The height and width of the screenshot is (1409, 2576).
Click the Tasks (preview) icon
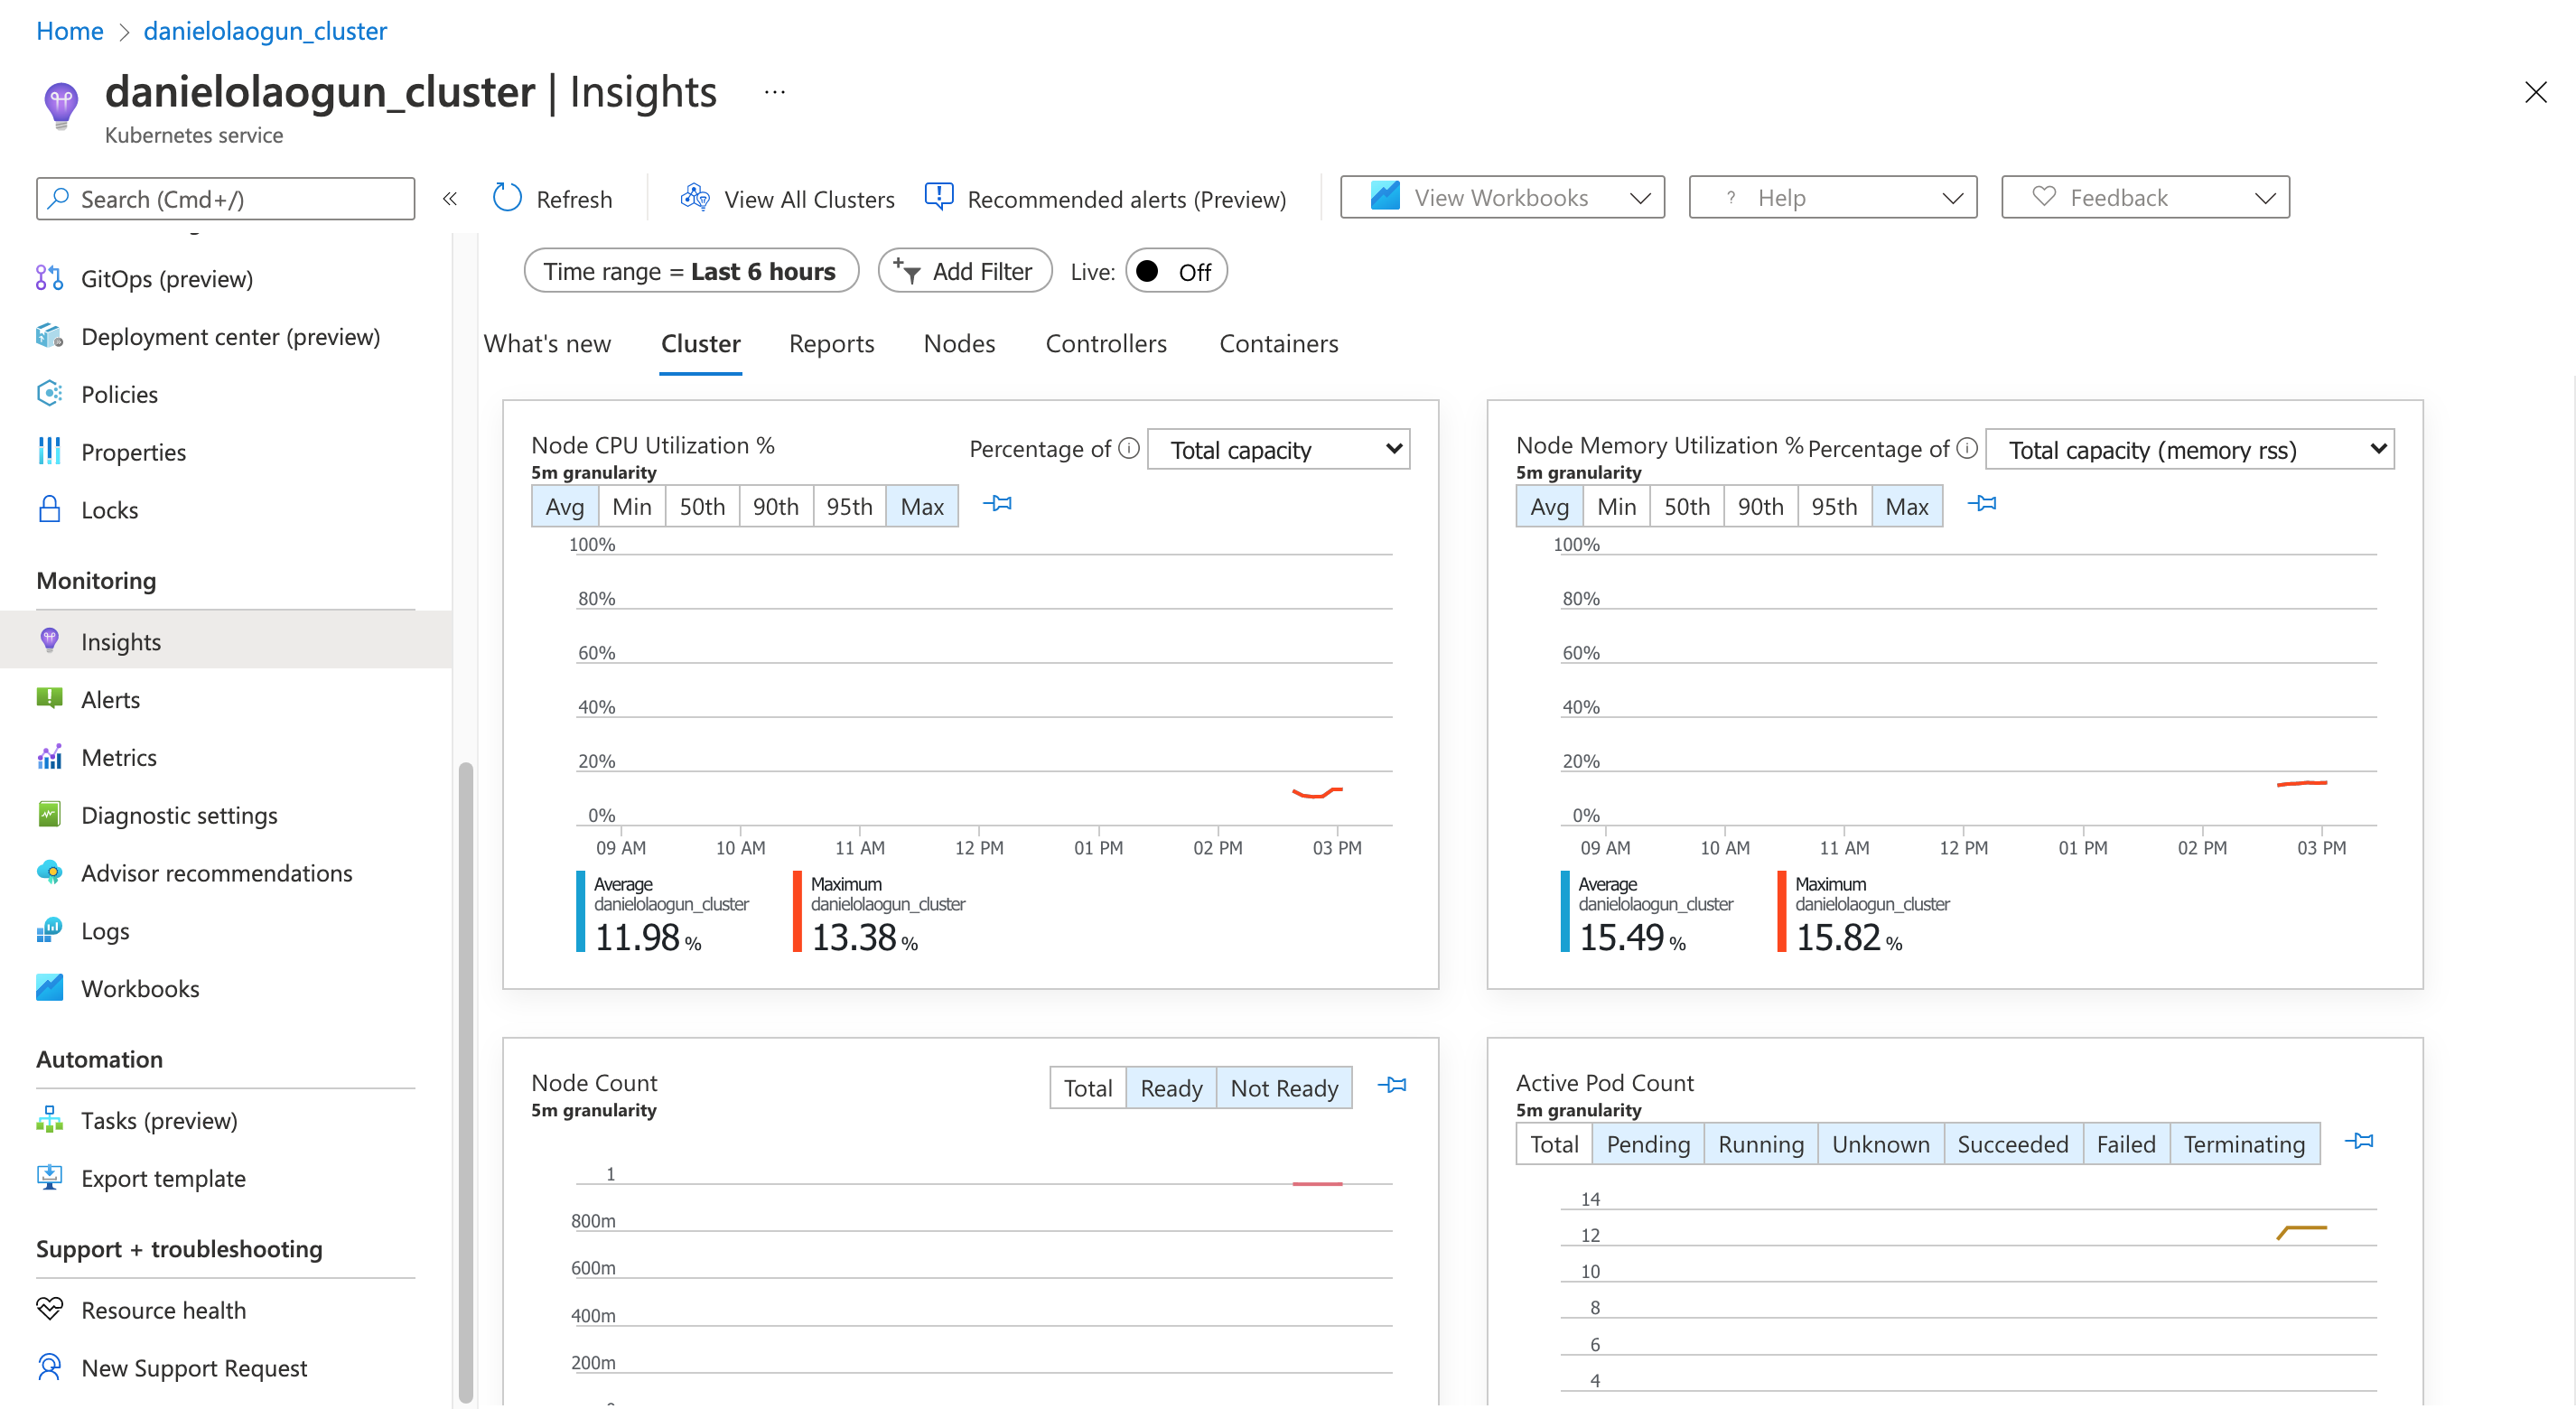click(x=49, y=1120)
